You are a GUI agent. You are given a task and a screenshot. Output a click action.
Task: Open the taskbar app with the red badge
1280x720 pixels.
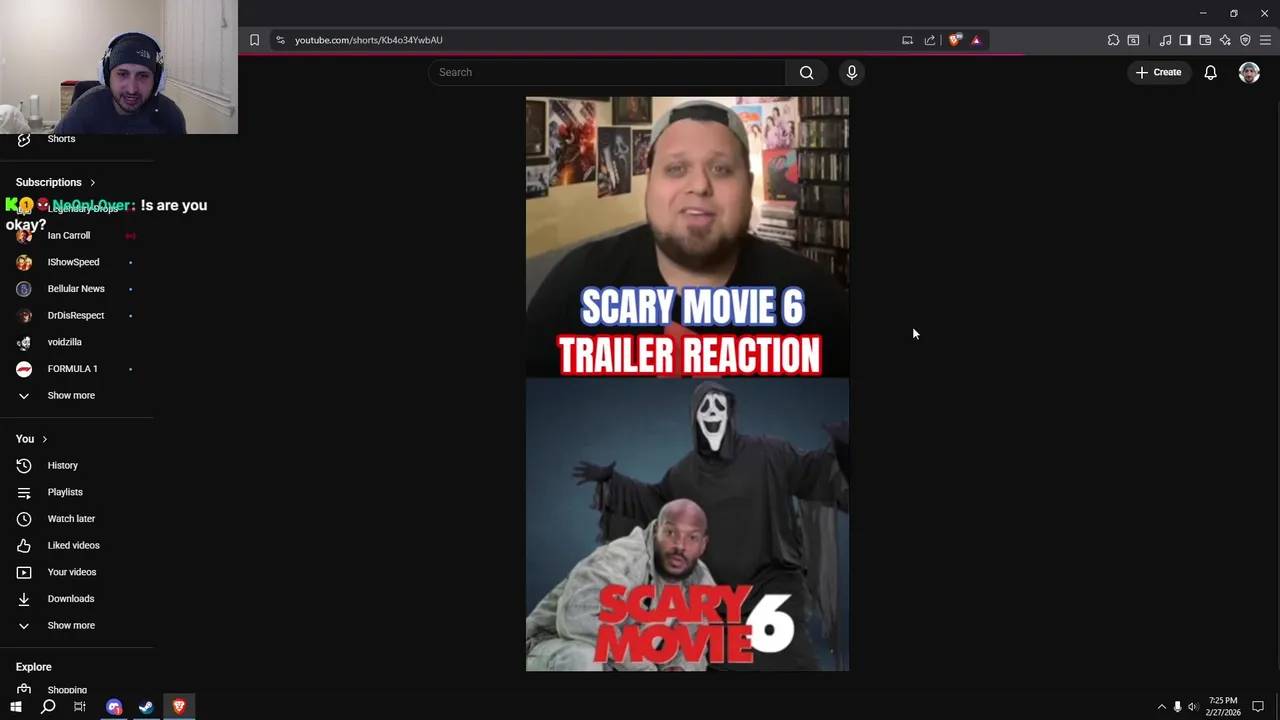pos(114,707)
